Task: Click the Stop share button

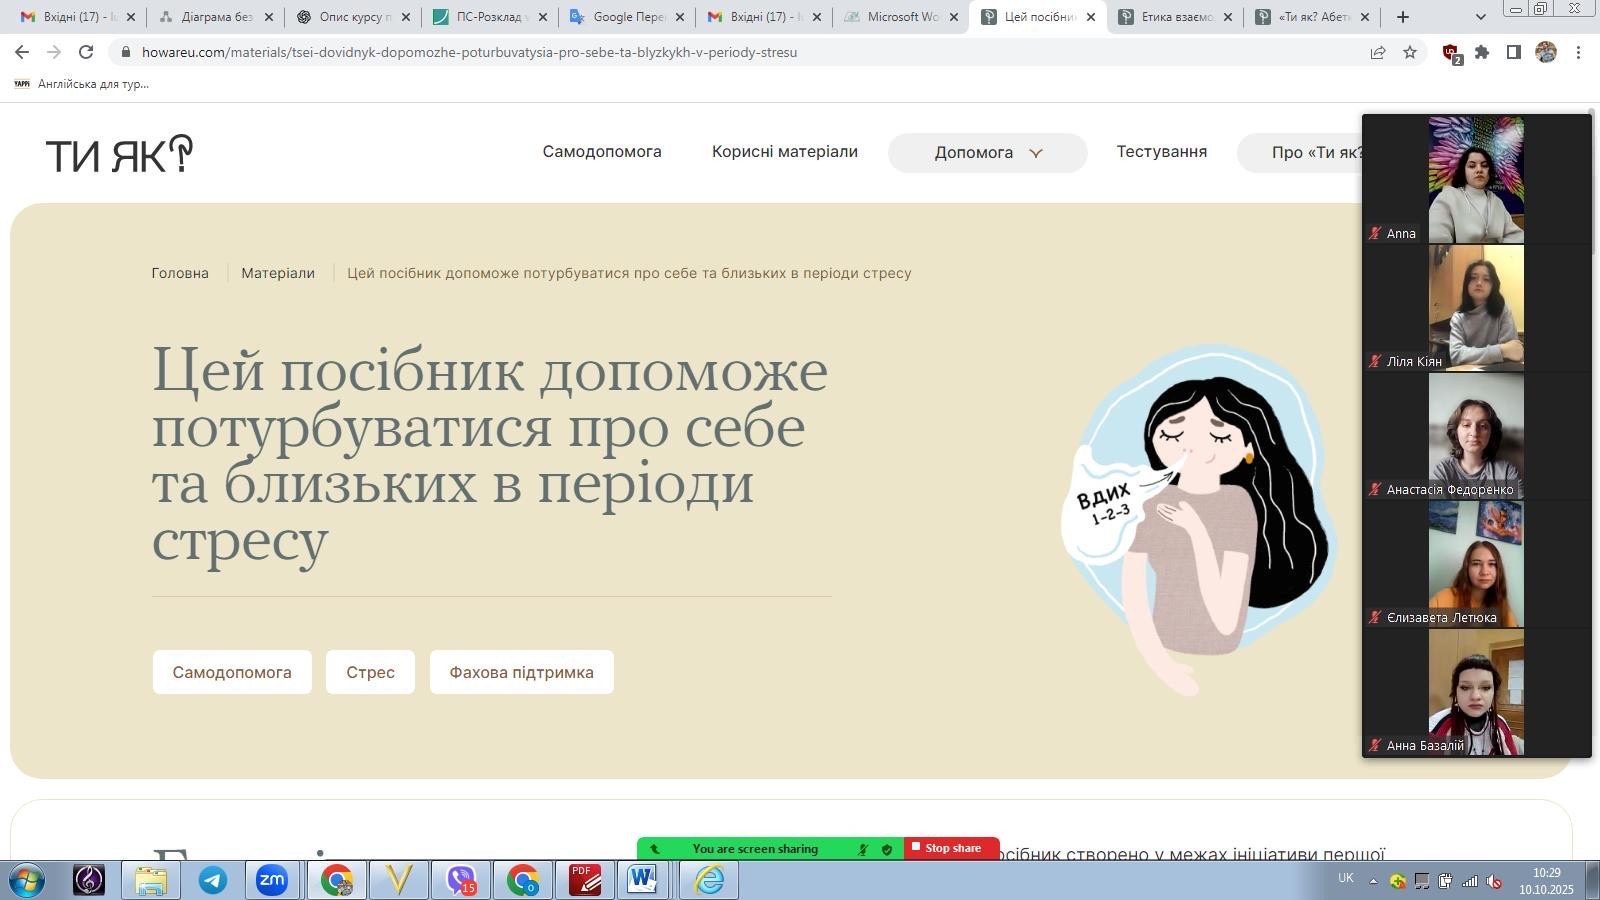Action: pos(952,848)
